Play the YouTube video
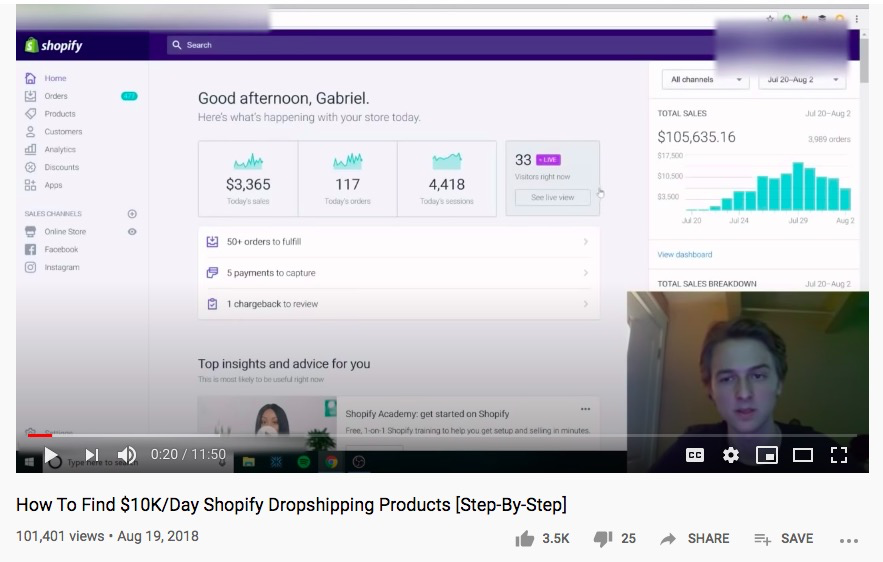 coord(51,455)
